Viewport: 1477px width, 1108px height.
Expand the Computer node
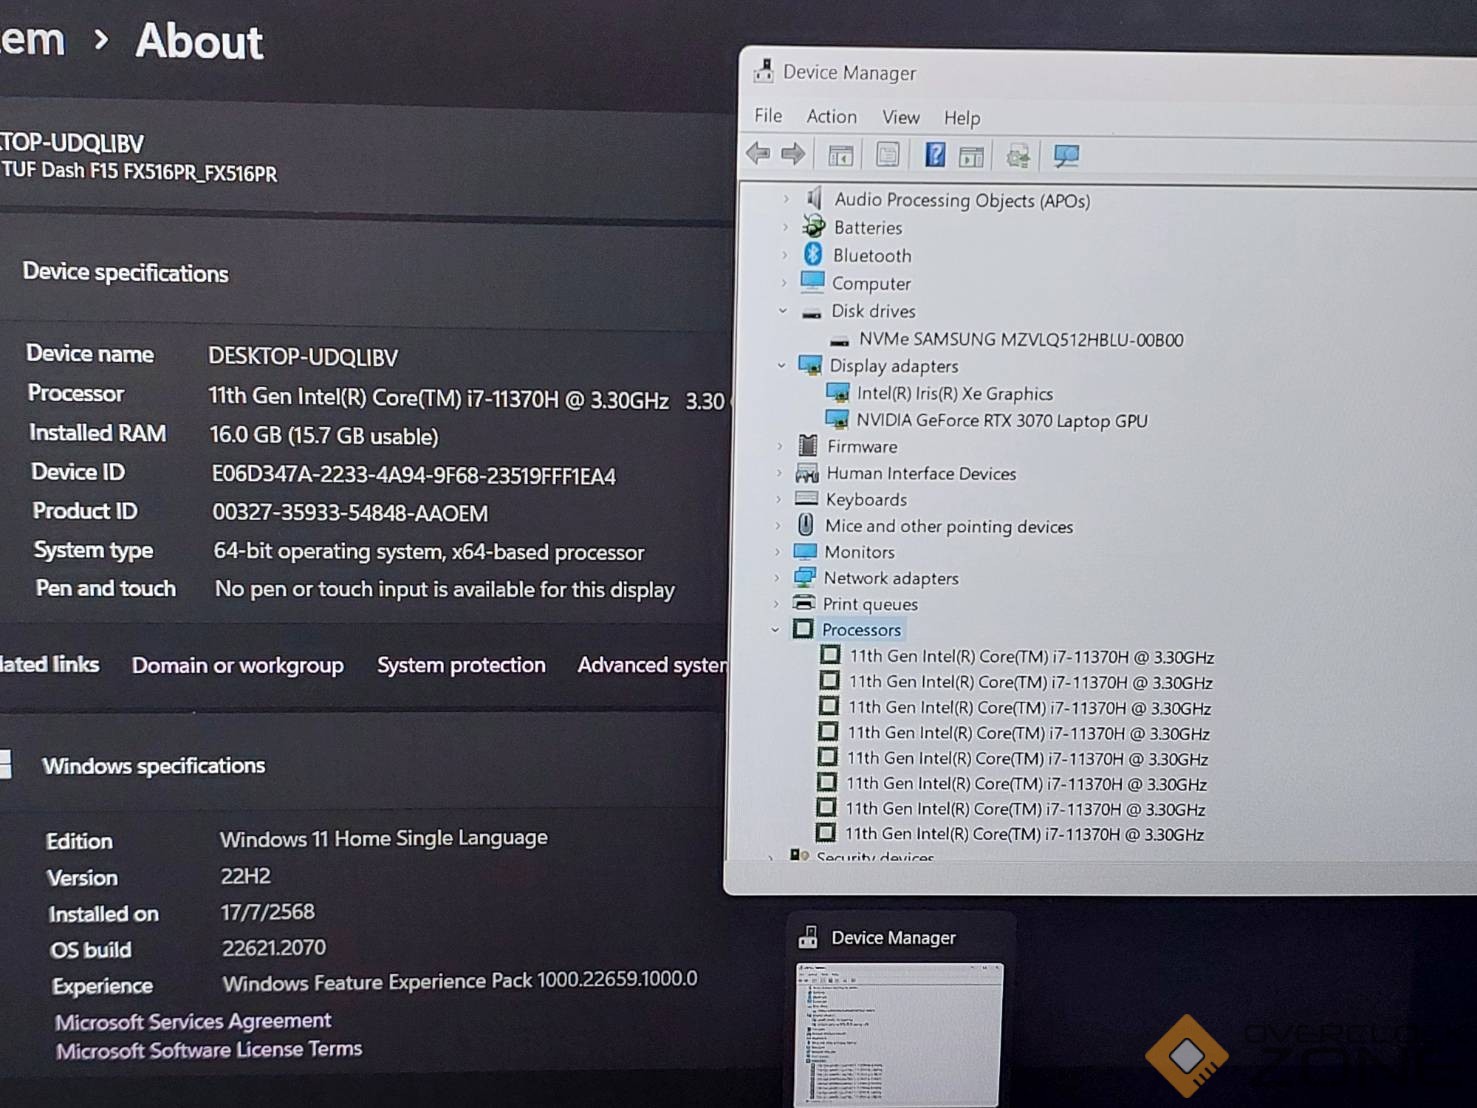783,283
